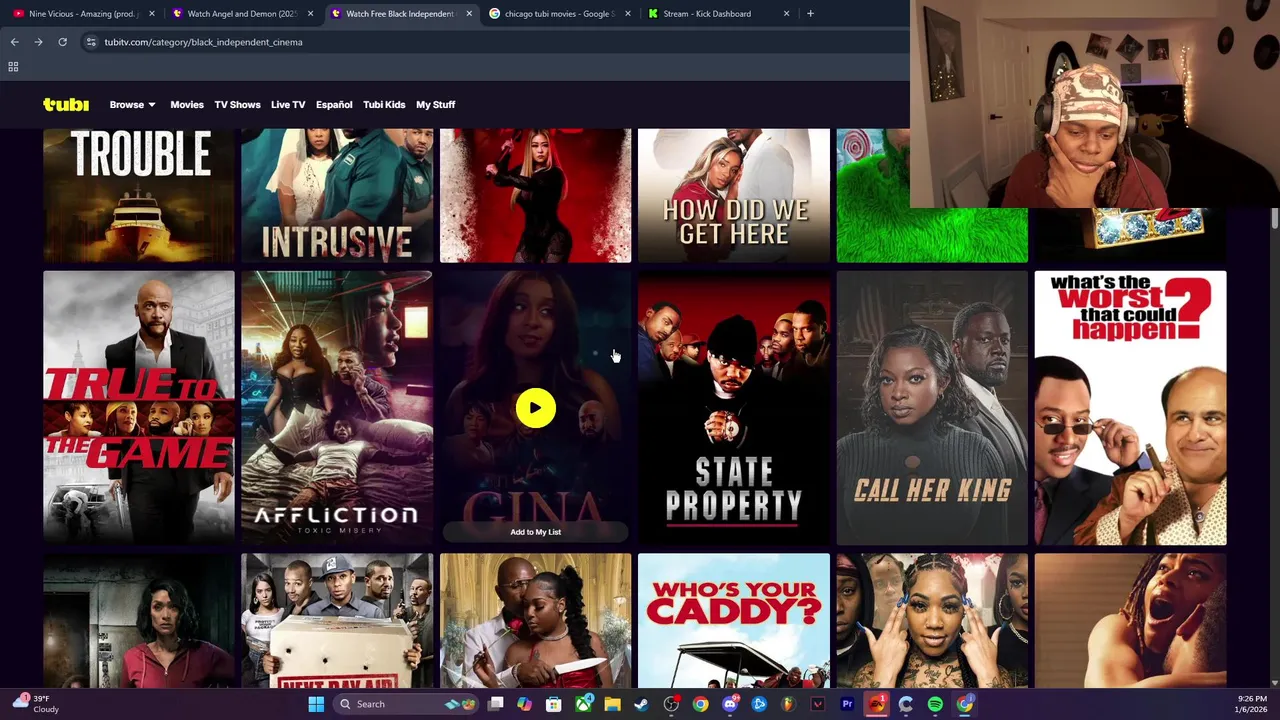The height and width of the screenshot is (720, 1280).
Task: Open the Affliction Toxic Misery poster
Action: [x=337, y=408]
